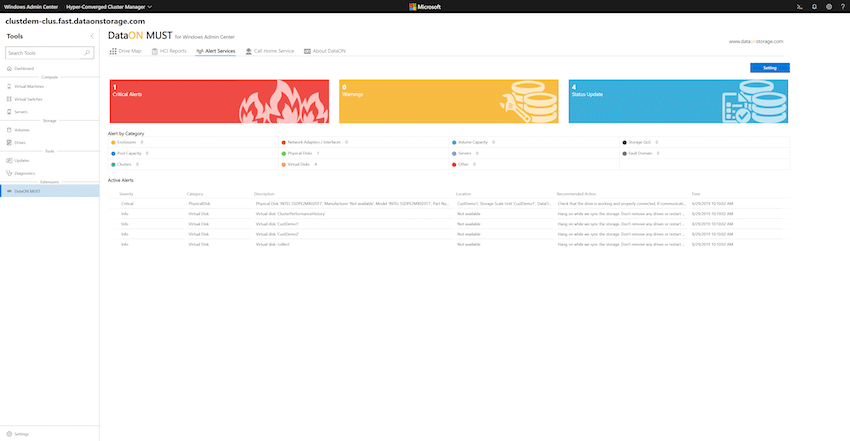Switch to the Drive Map tab
This screenshot has width=850, height=441.
[125, 51]
